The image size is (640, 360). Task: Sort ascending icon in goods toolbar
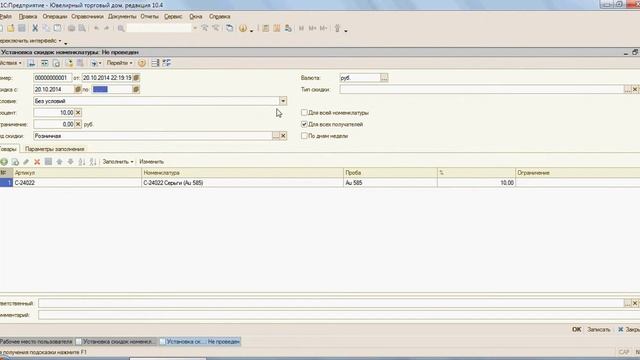coord(82,162)
